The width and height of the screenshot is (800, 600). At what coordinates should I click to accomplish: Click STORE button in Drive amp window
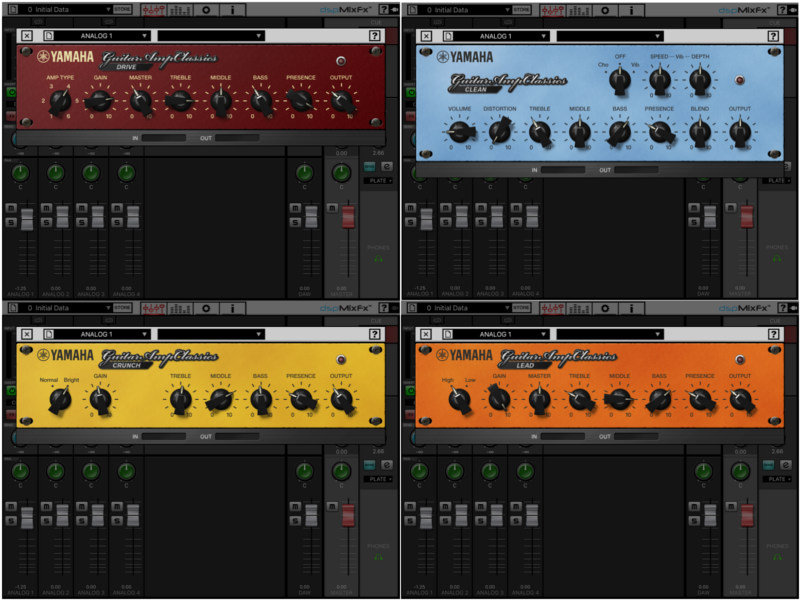pyautogui.click(x=122, y=9)
